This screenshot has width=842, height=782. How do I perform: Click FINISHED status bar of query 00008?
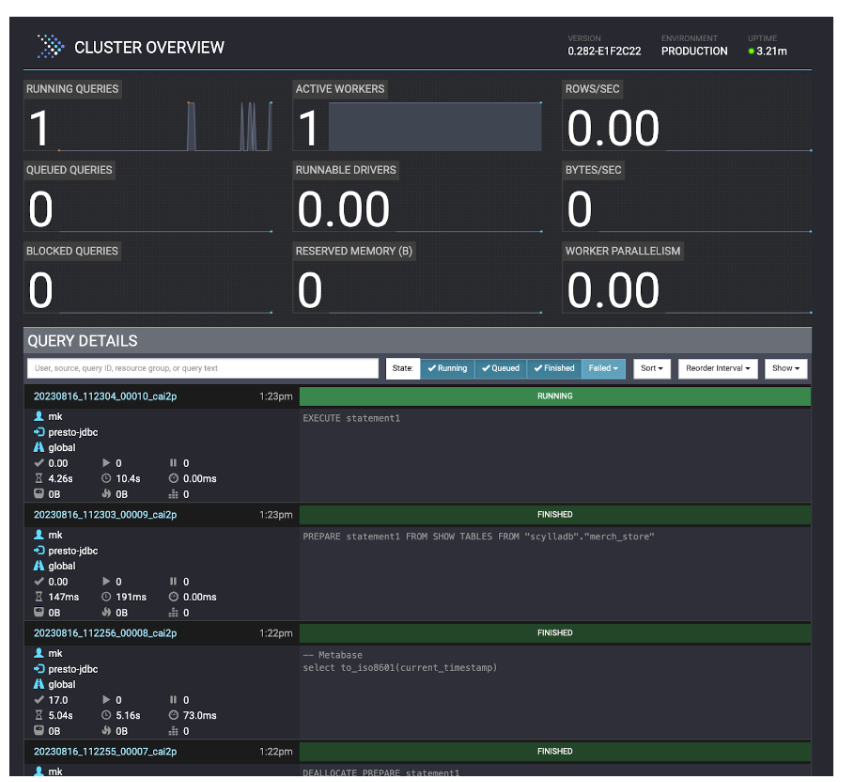pyautogui.click(x=555, y=633)
